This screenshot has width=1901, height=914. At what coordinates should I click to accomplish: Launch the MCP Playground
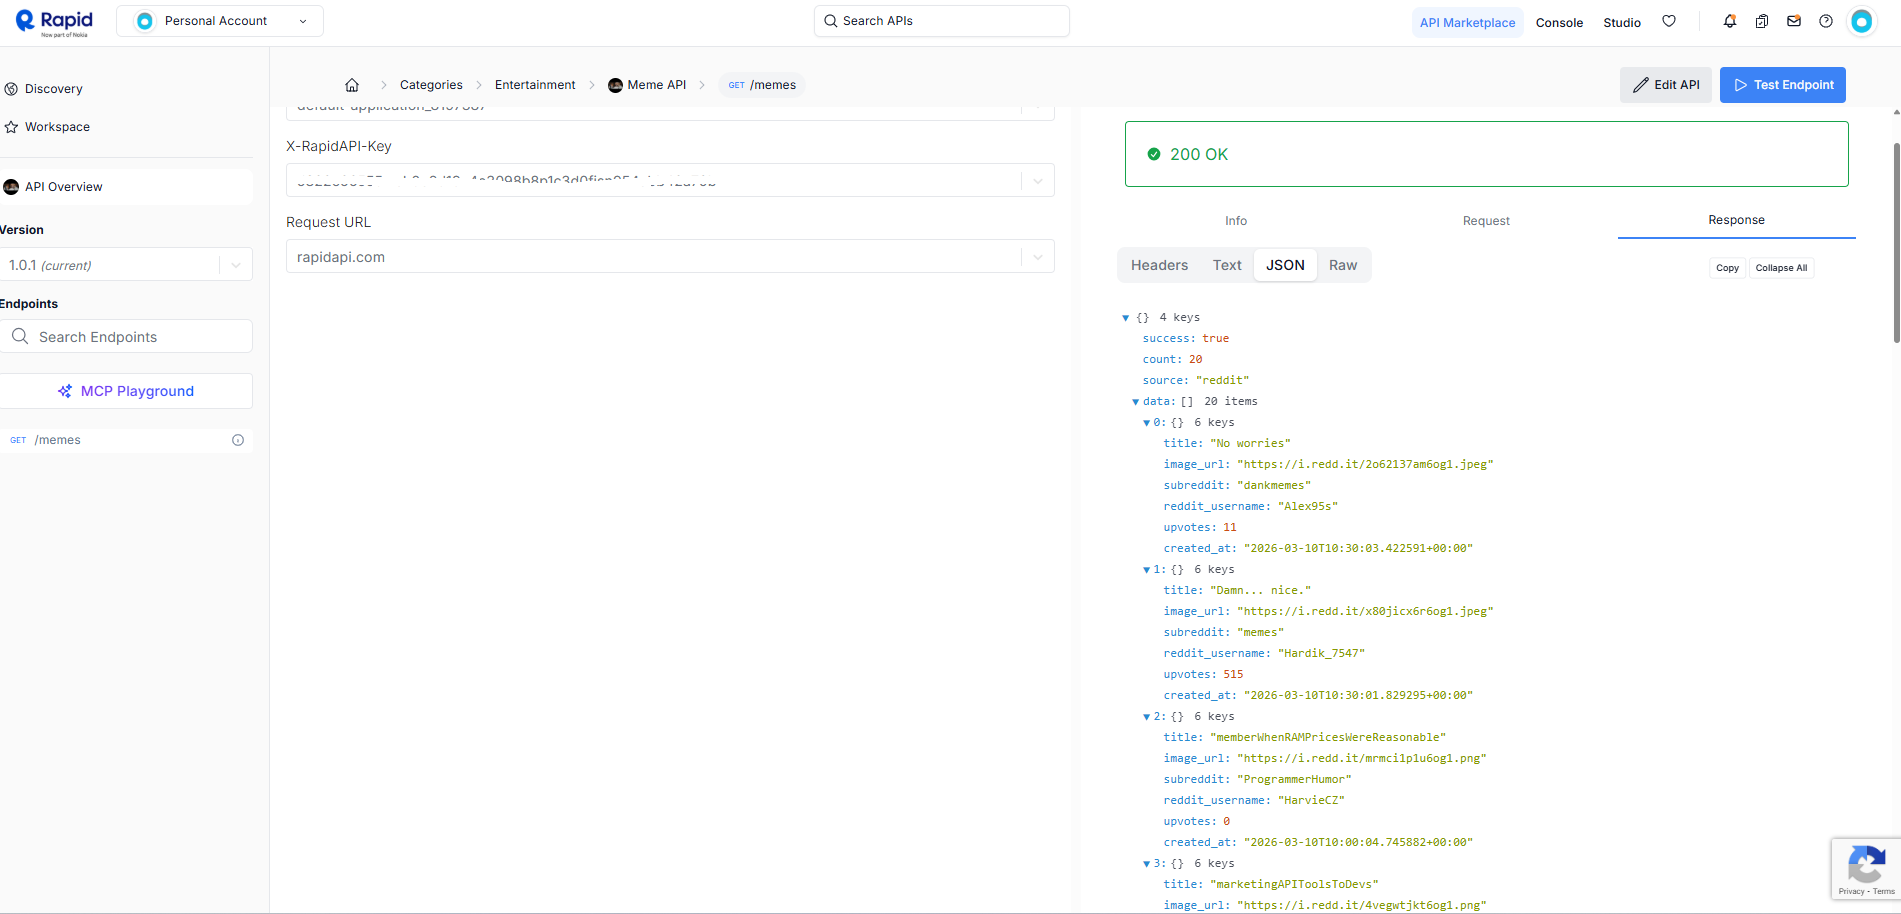point(126,391)
